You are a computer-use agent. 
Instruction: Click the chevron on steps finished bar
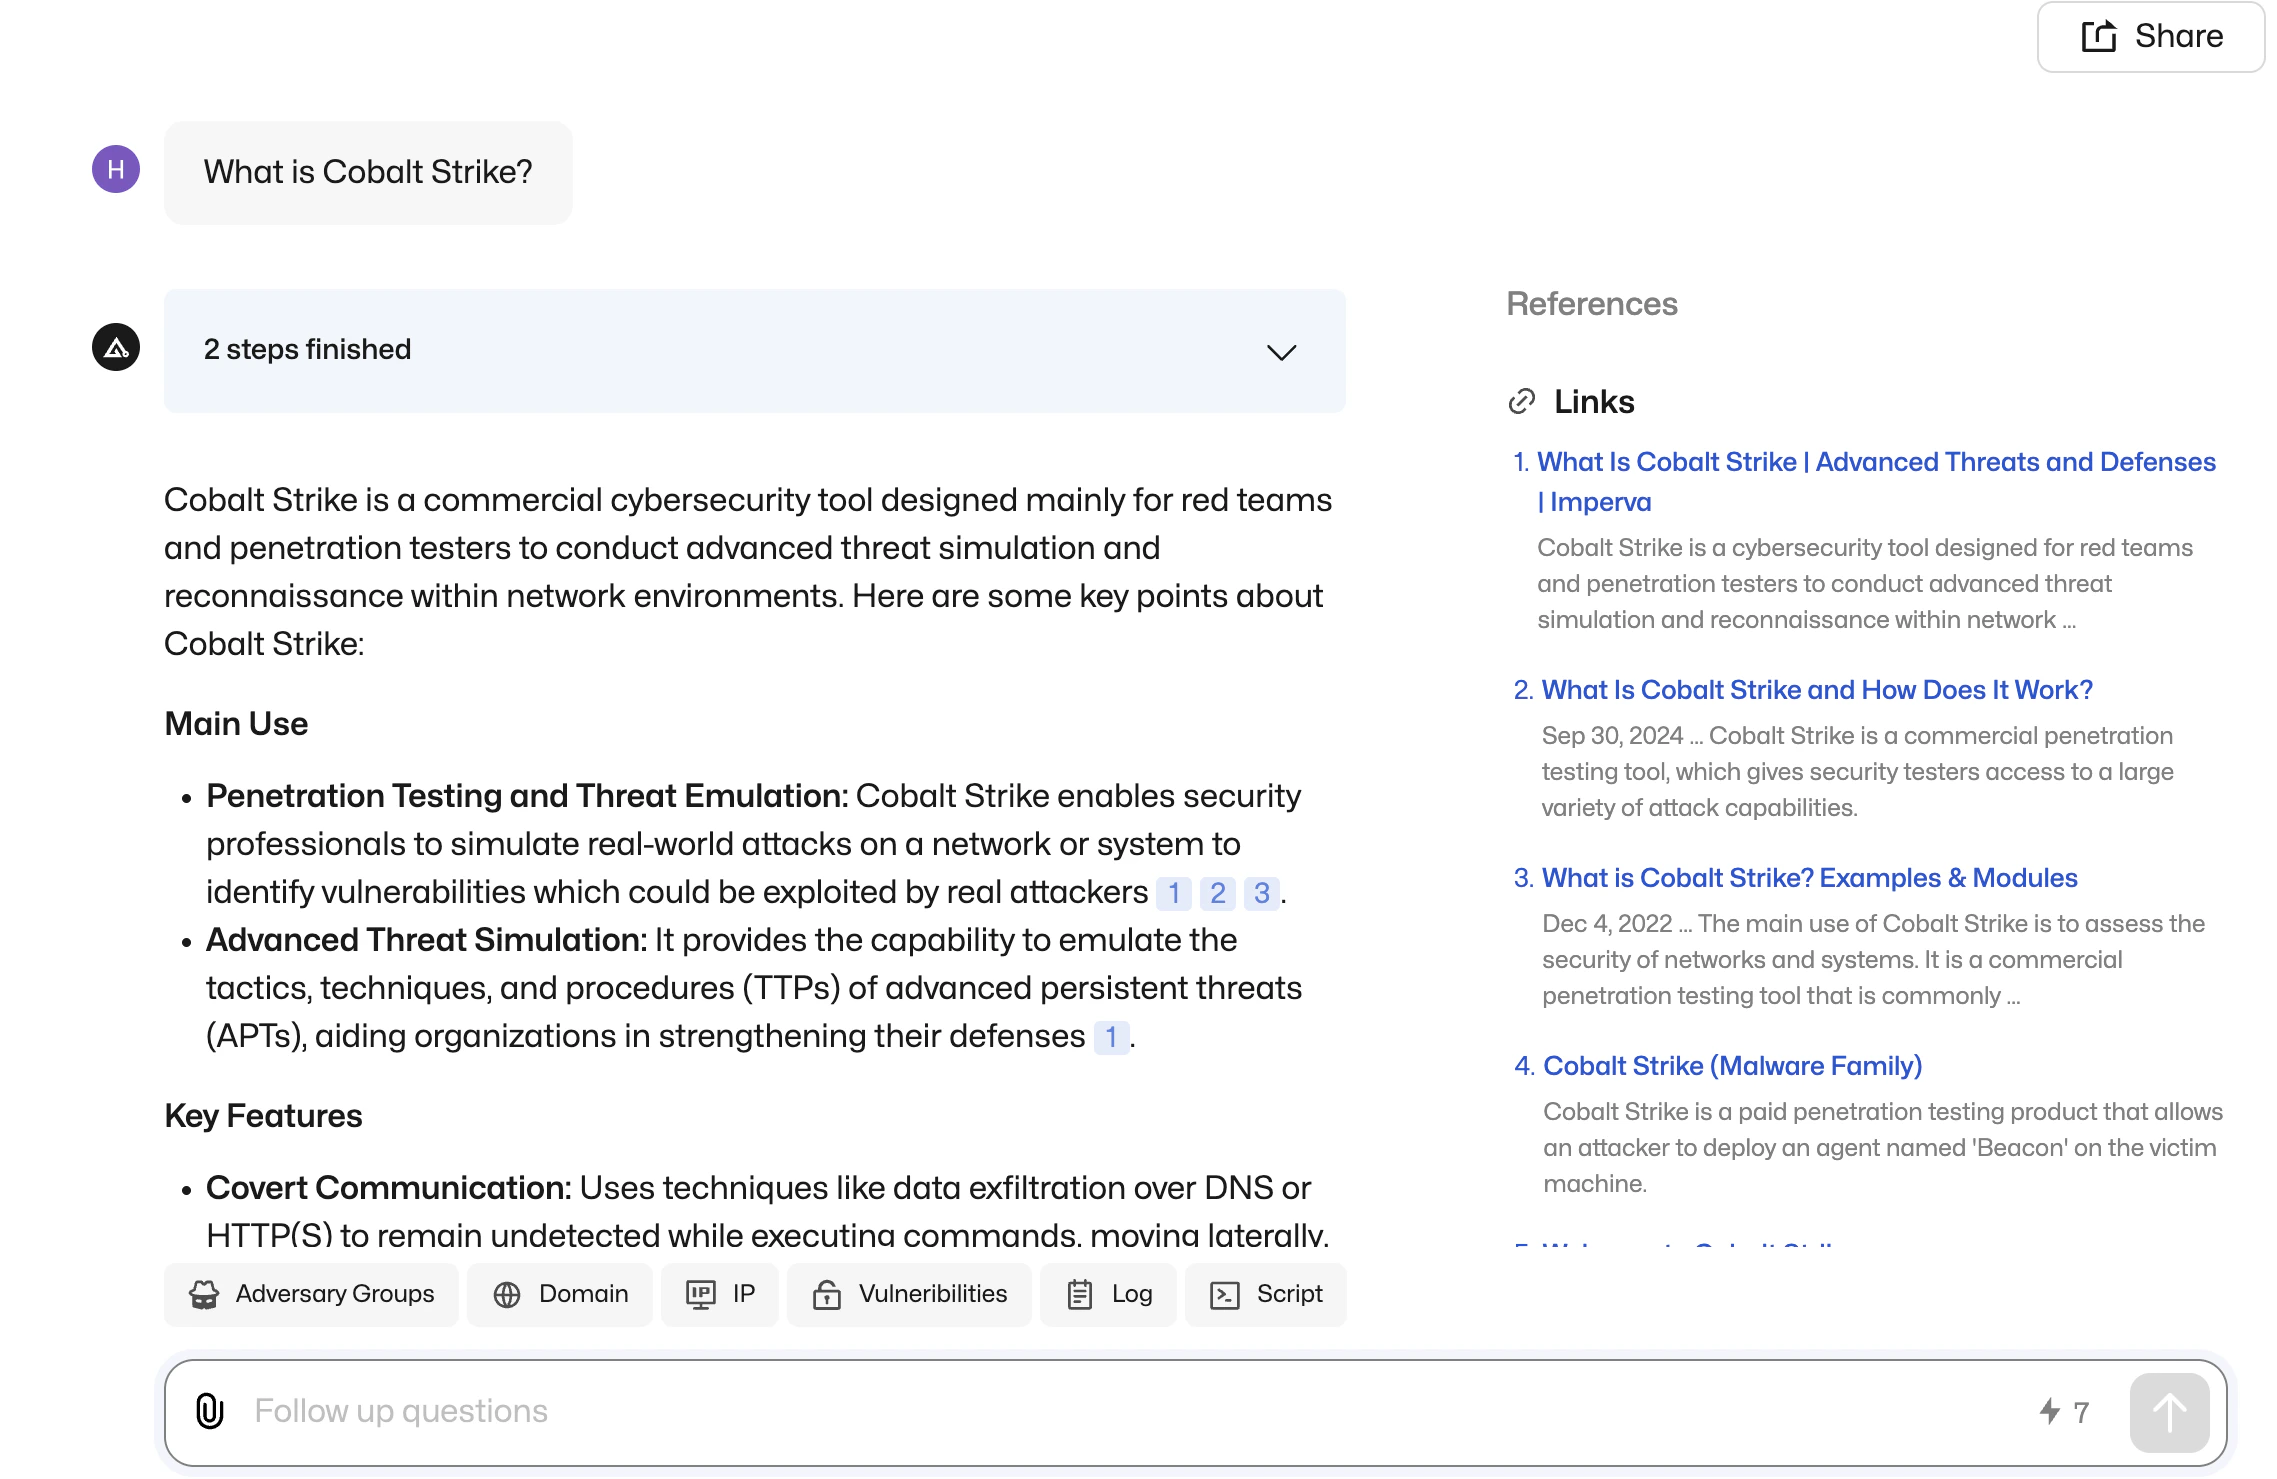point(1281,352)
